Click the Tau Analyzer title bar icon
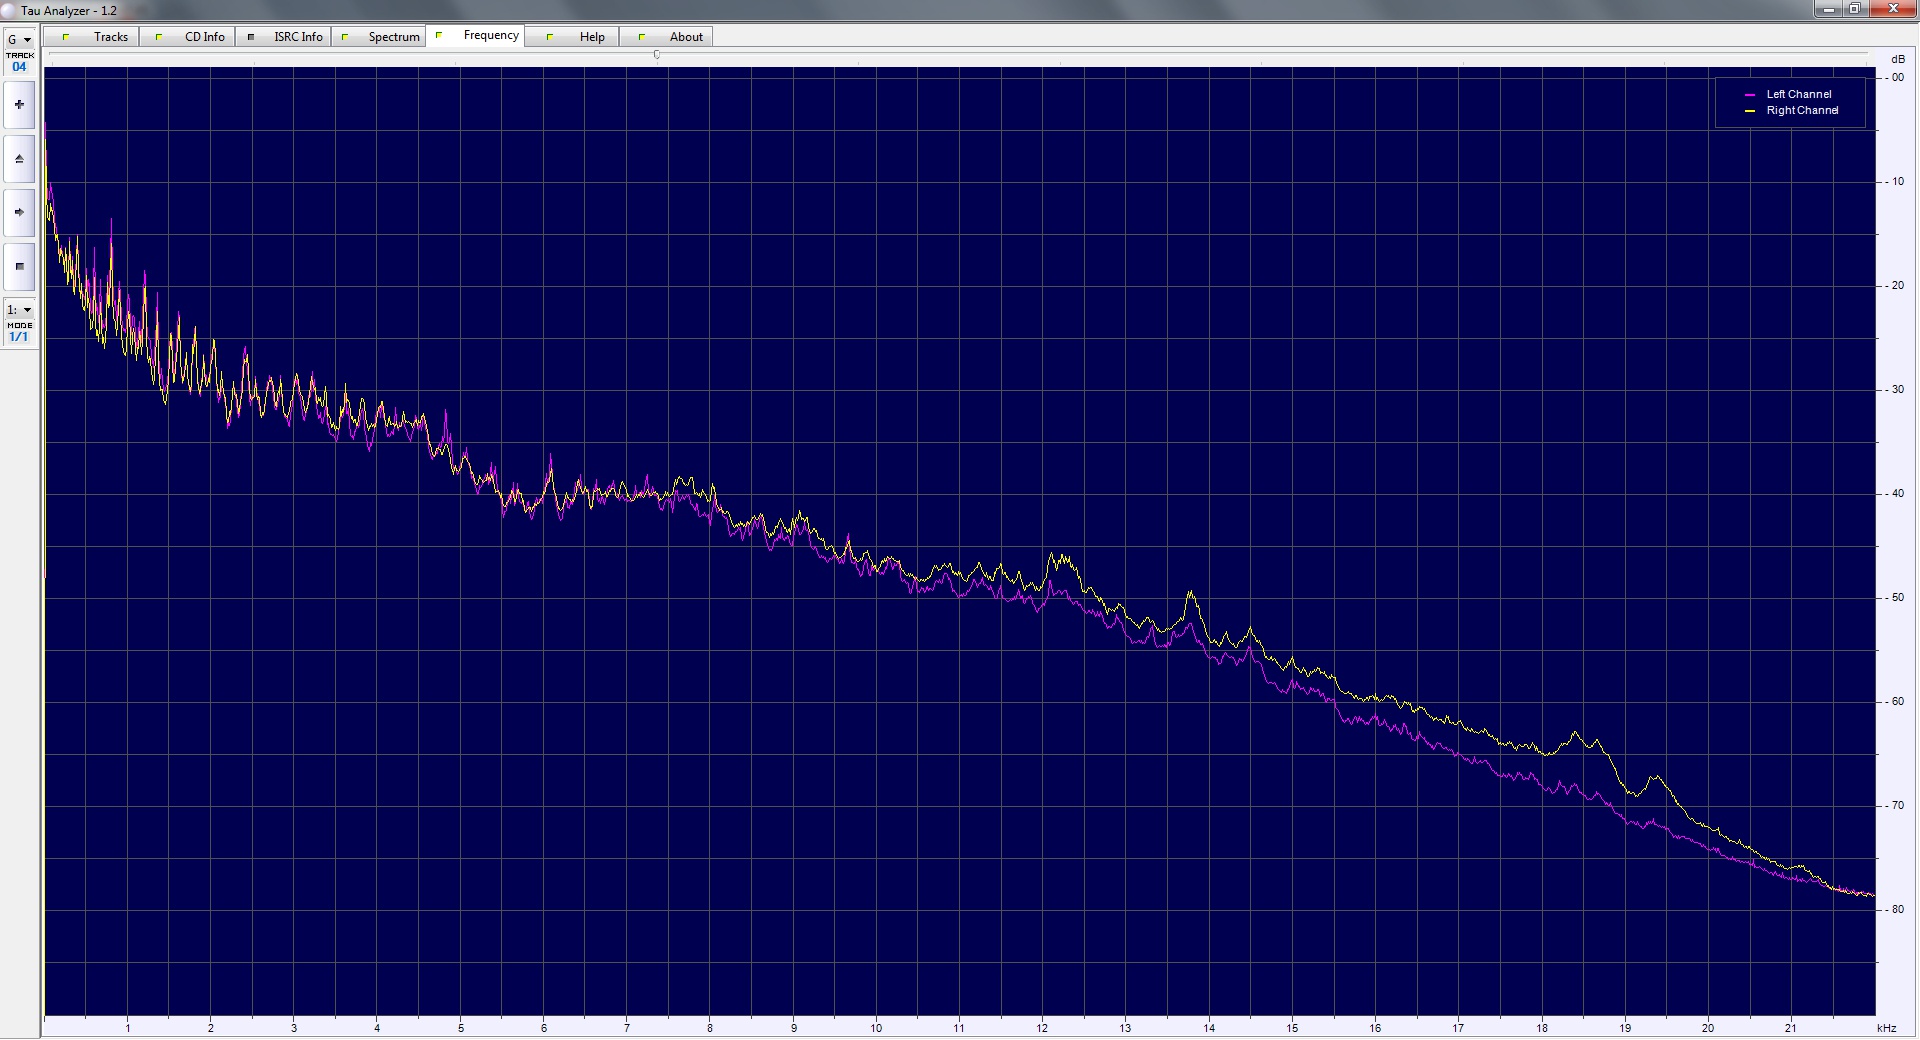 tap(9, 10)
